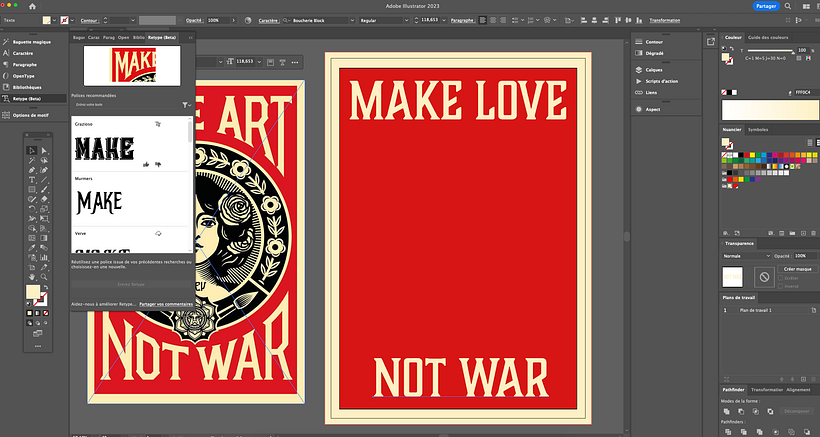
Task: Select the Type tool in toolbox
Action: [32, 179]
